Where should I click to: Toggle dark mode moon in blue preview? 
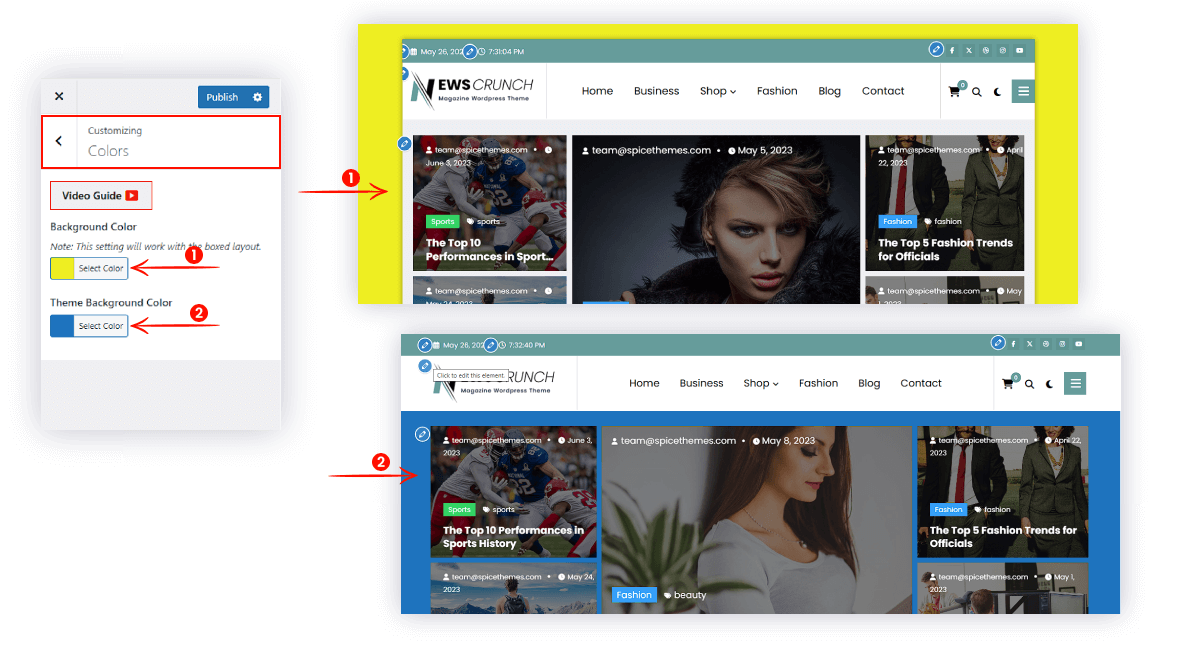(1050, 384)
